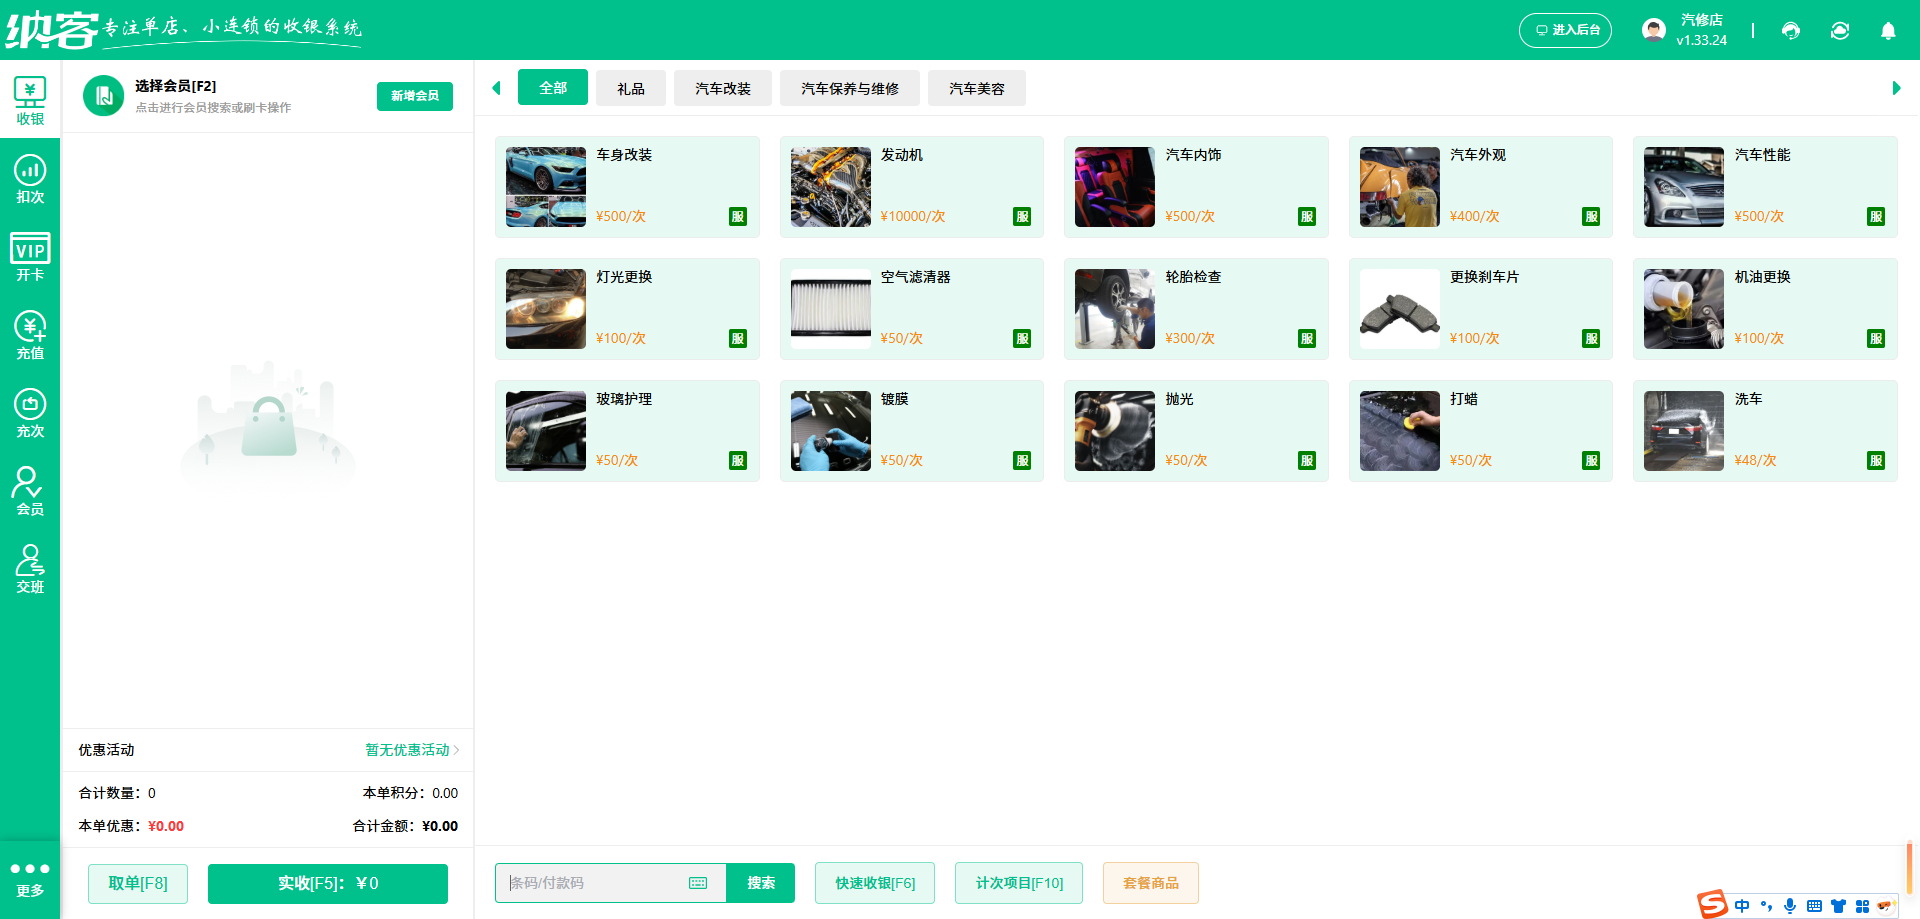This screenshot has height=919, width=1920.
Task: Click the cloud sync icon in the top bar
Action: (1839, 30)
